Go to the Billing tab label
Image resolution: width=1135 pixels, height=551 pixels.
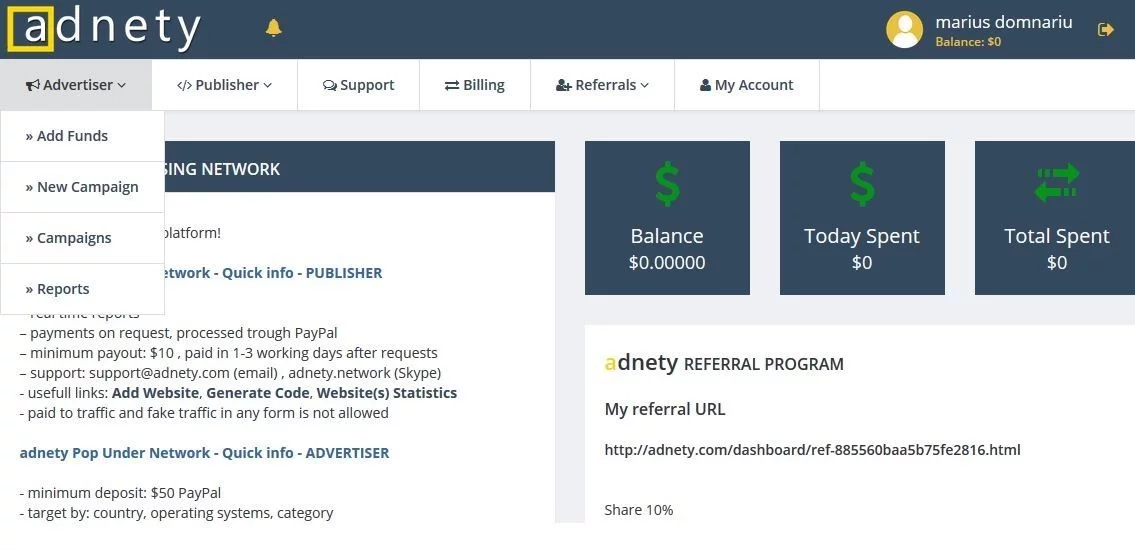point(484,85)
